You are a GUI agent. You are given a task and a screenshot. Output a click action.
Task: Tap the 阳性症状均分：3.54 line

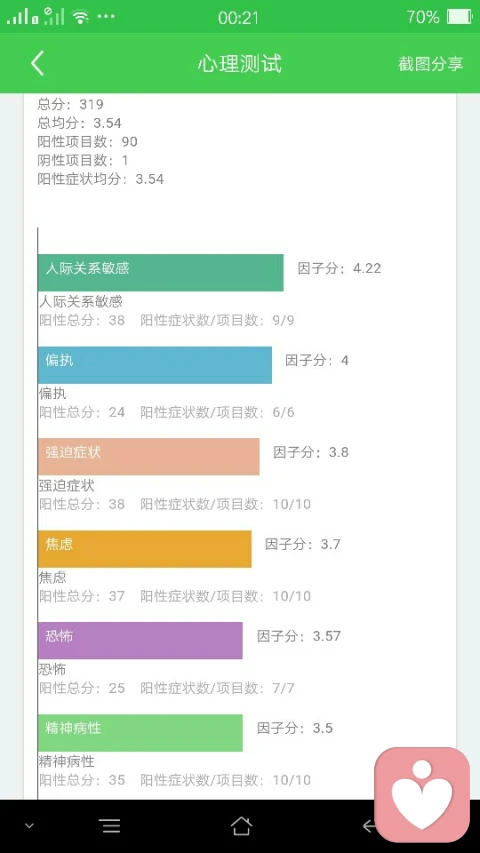click(x=101, y=179)
